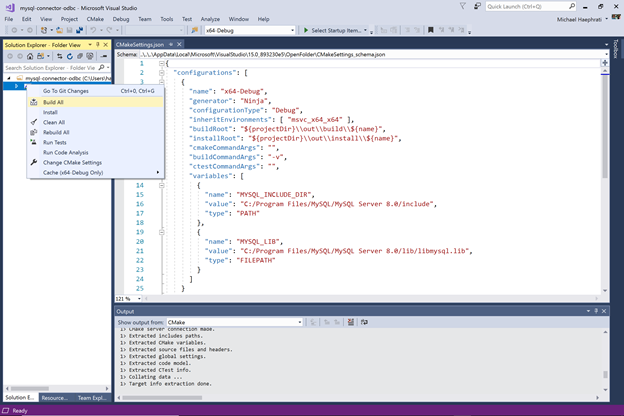
Task: Click Sync with Active Document icon
Action: click(59, 56)
